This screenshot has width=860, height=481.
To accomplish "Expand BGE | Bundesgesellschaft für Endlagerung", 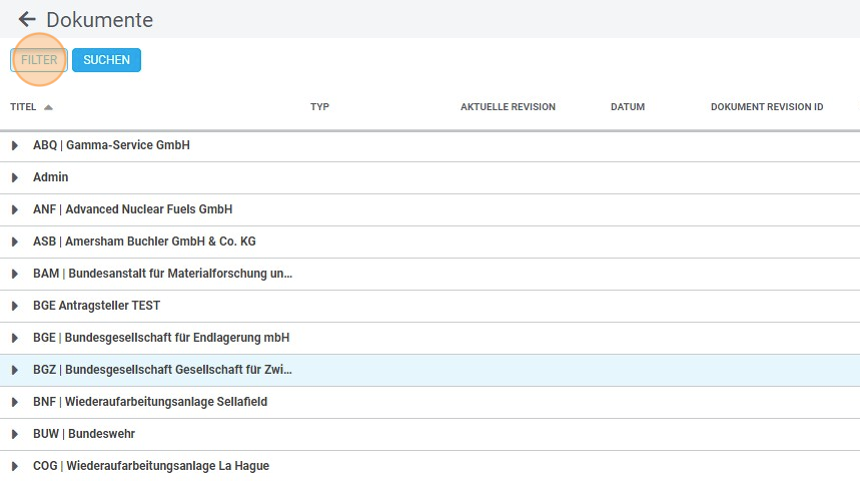I will [x=15, y=338].
